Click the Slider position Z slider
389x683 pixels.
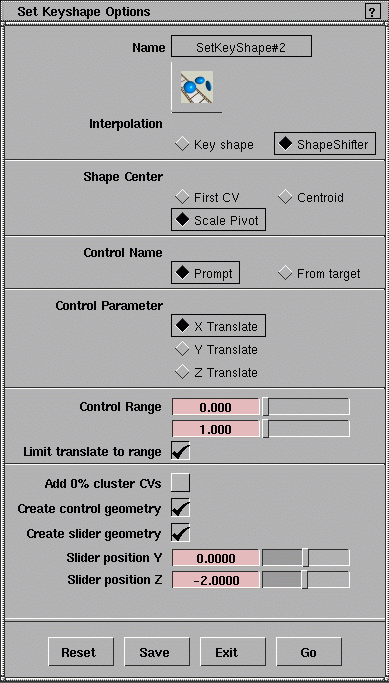pos(305,580)
